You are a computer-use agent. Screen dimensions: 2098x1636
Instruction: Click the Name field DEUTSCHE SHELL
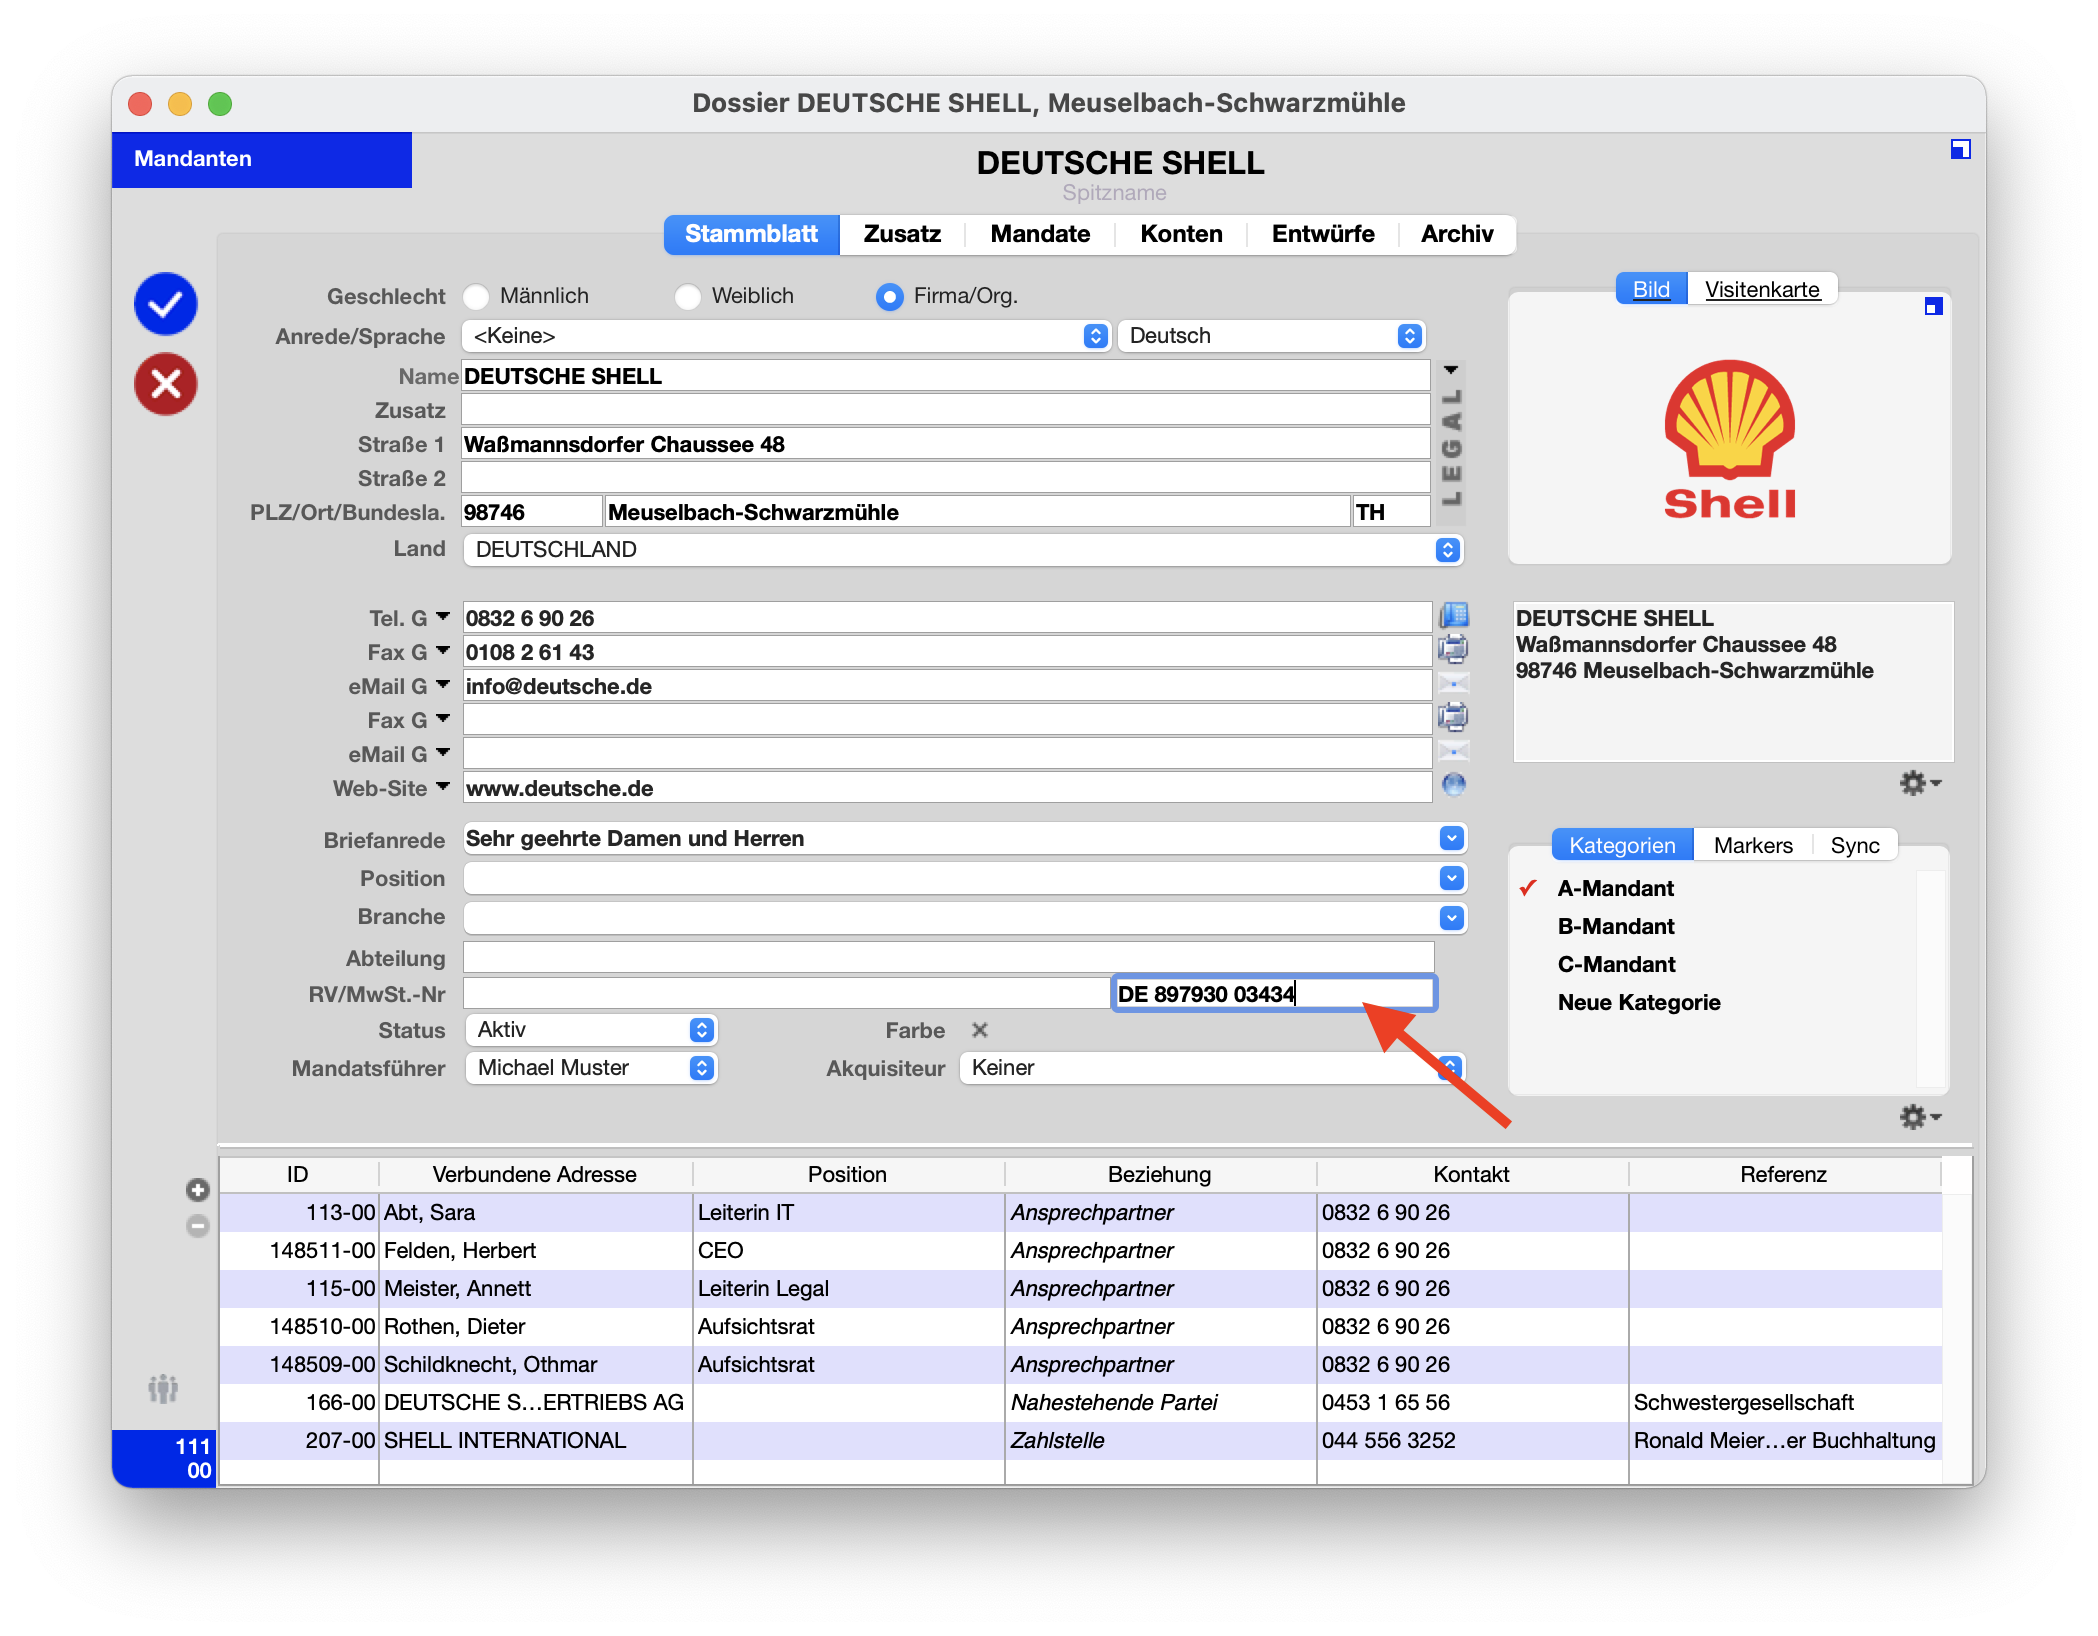pos(945,376)
